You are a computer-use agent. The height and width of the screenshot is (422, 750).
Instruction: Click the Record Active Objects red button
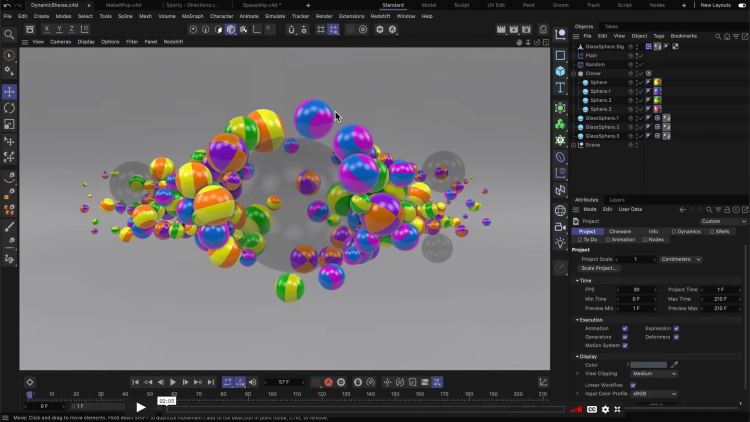coord(329,382)
